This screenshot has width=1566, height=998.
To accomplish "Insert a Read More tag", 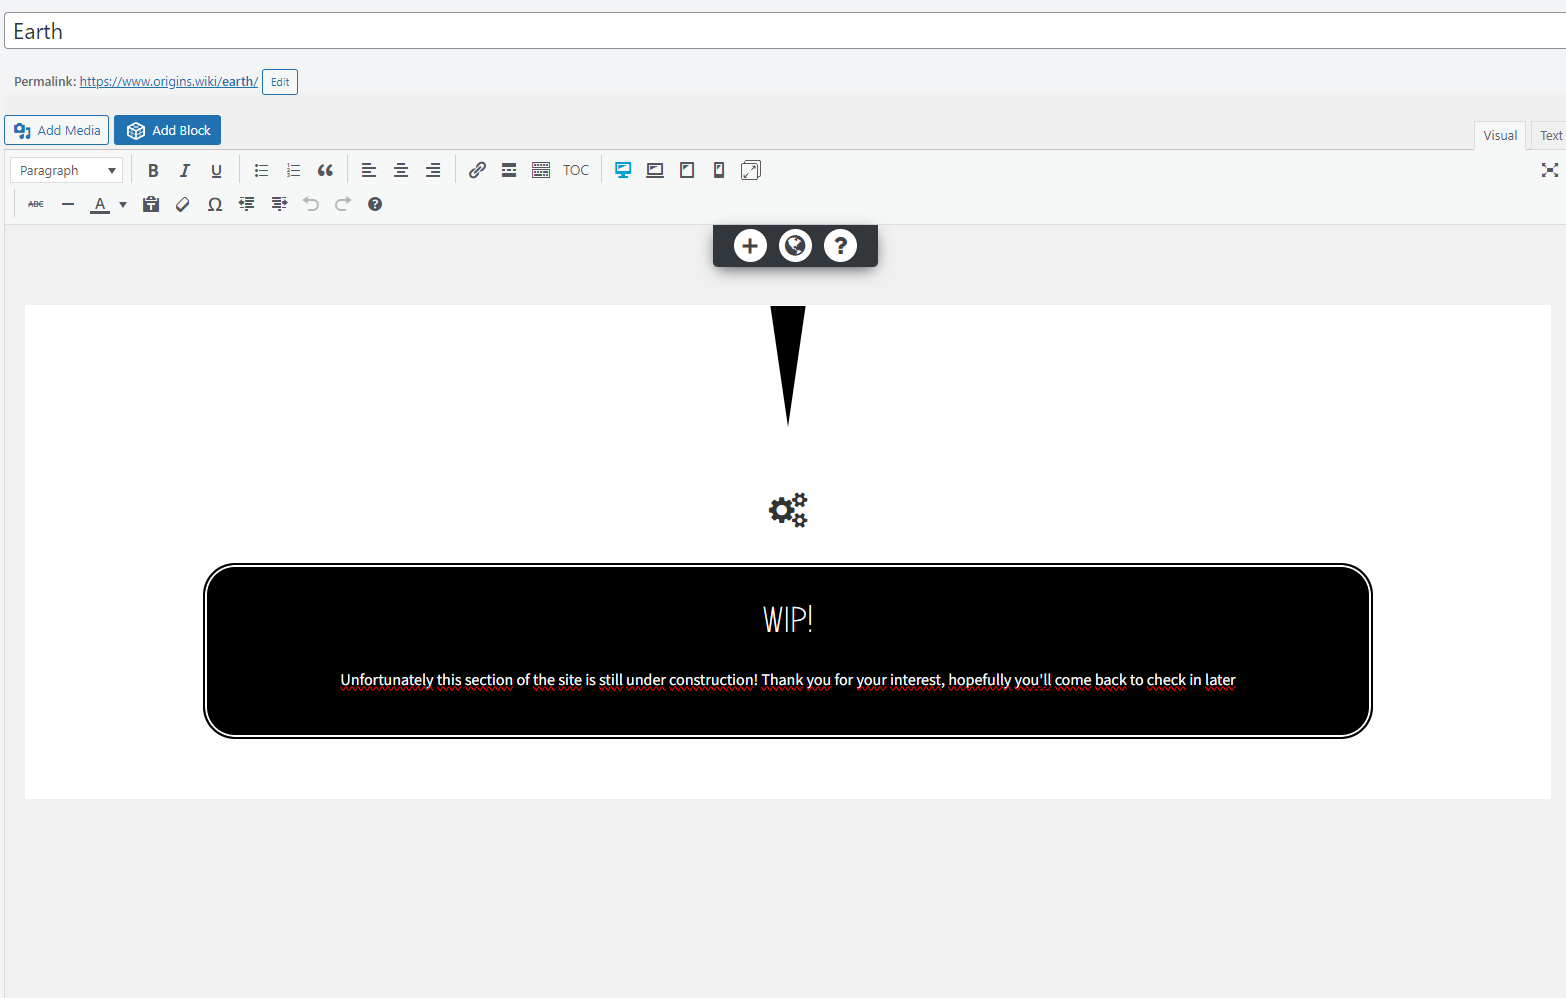I will 509,171.
